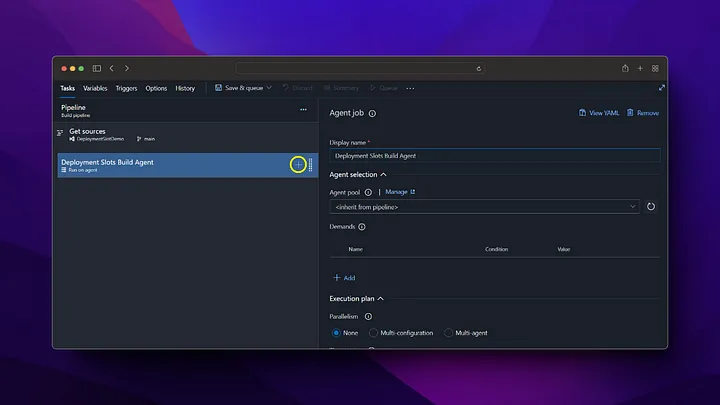
Task: Select the Multi-configuration parallelism option
Action: (x=373, y=333)
